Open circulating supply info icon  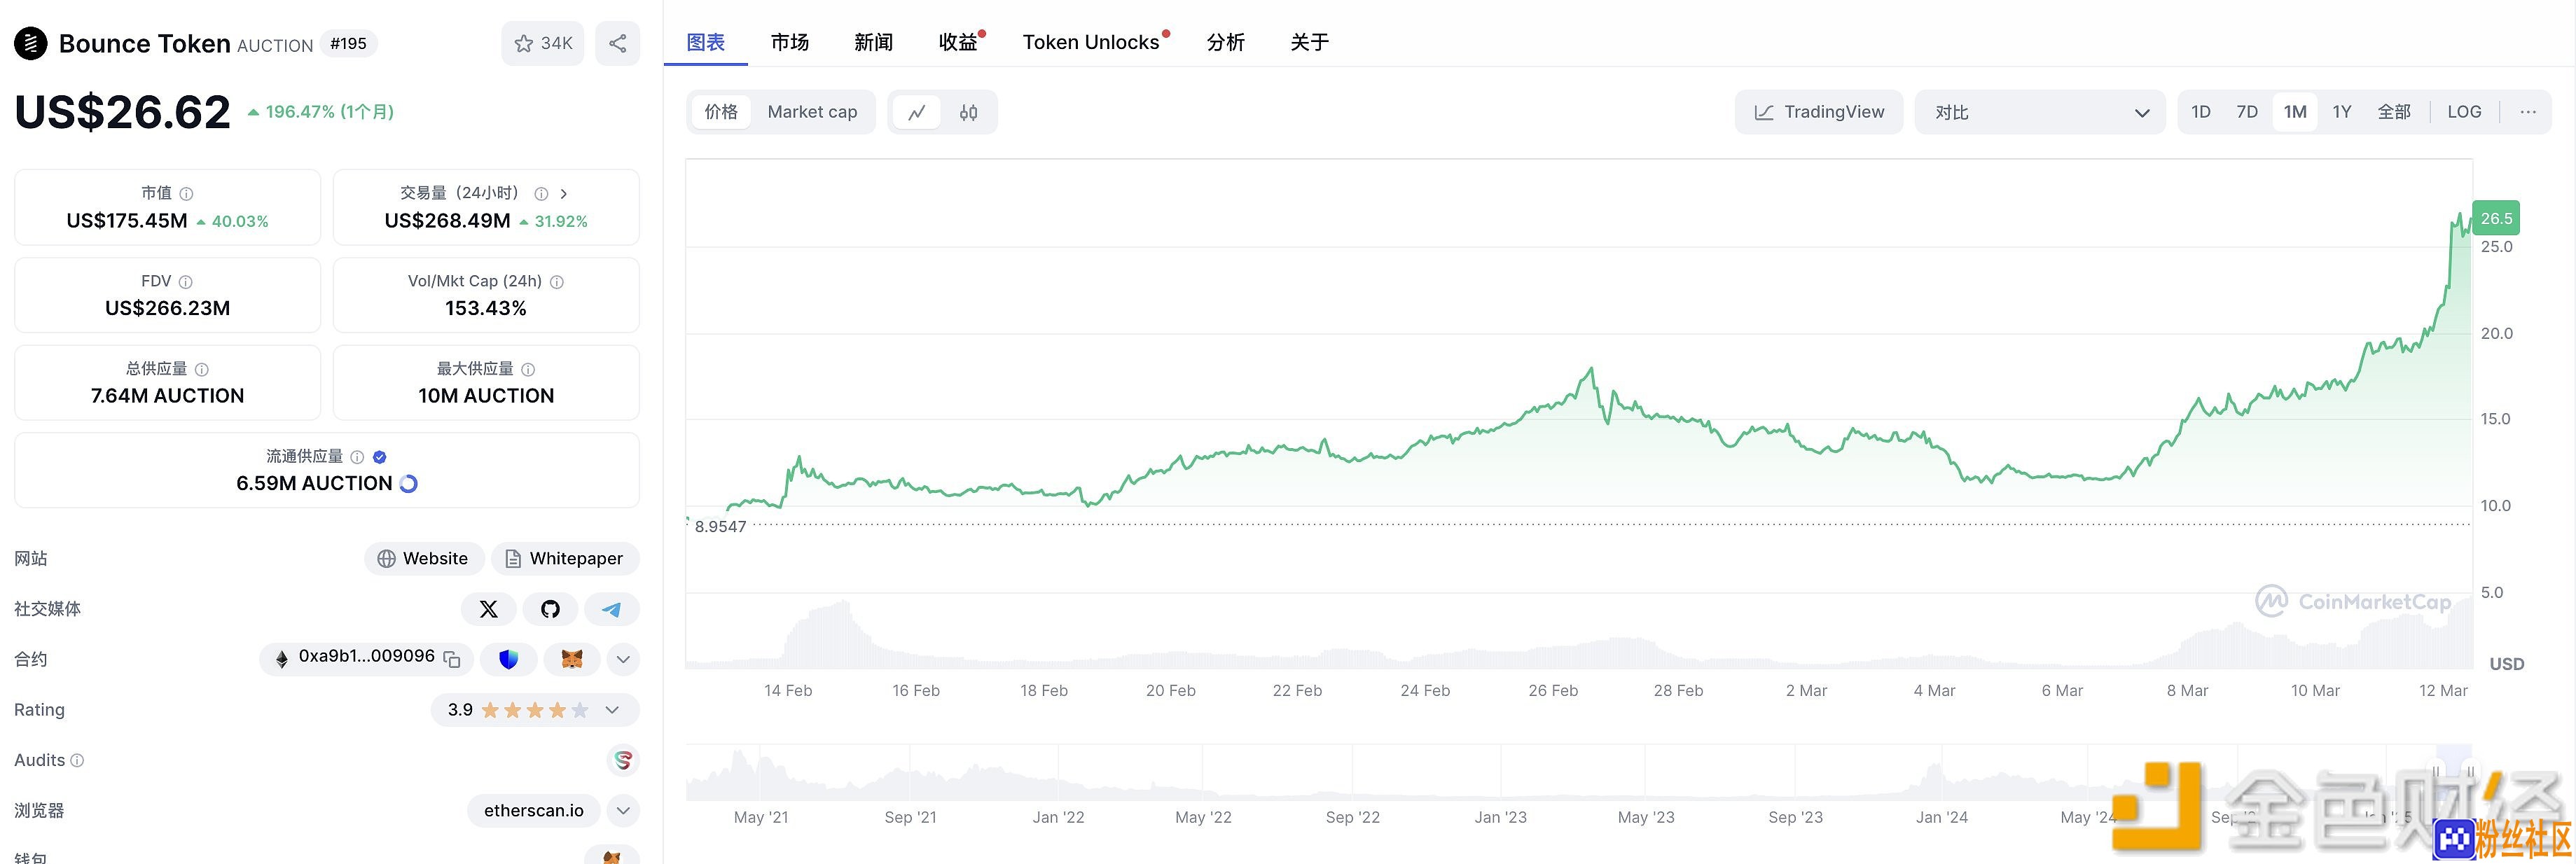point(357,457)
